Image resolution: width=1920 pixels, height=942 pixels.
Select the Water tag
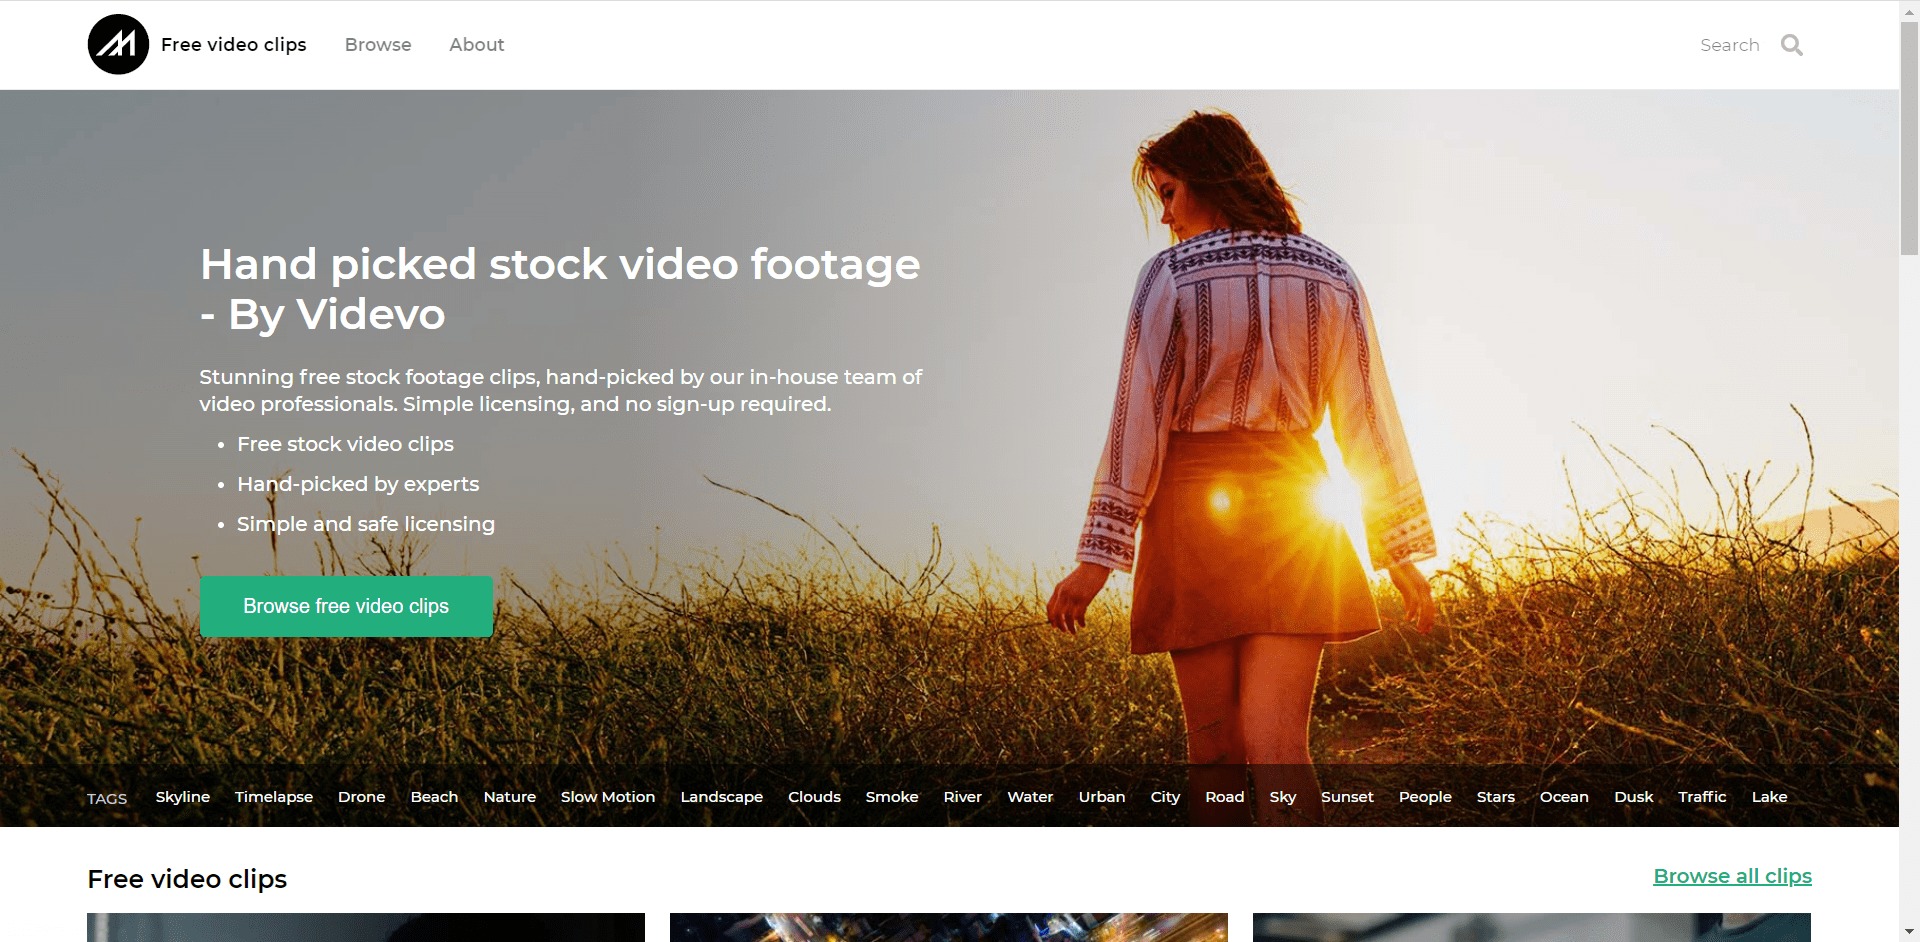click(1030, 797)
